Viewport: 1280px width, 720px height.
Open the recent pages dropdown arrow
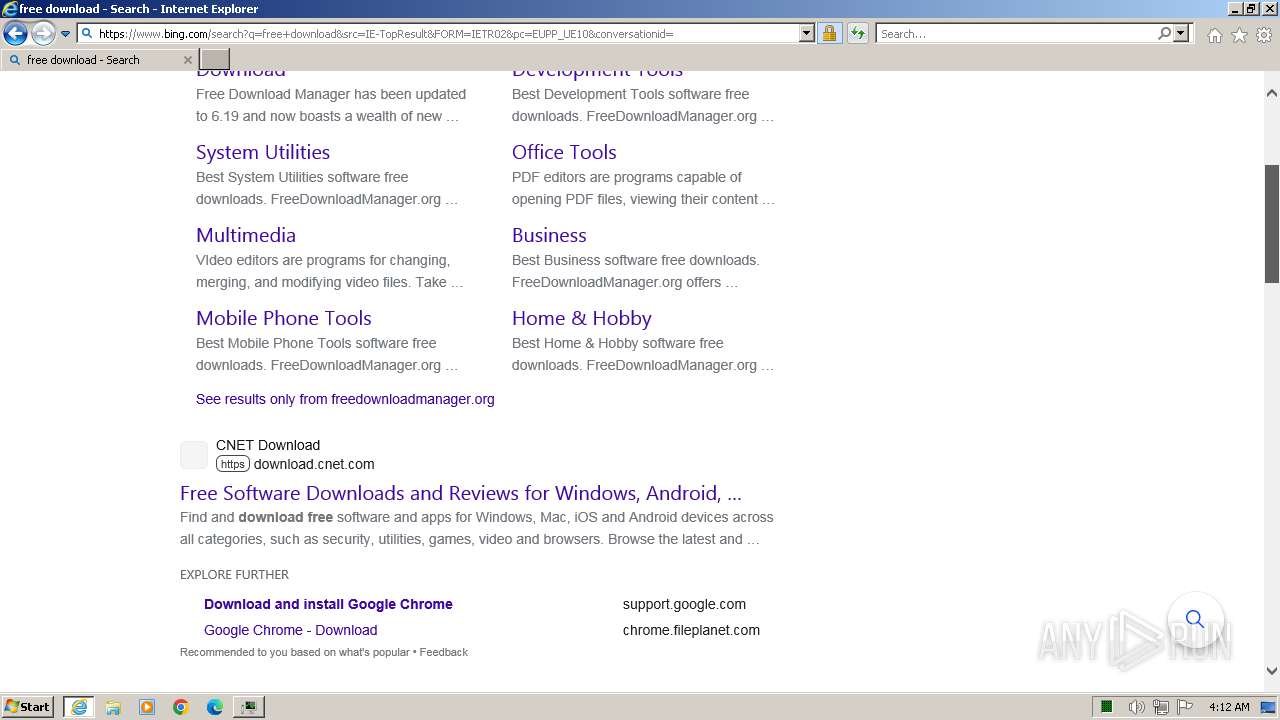pyautogui.click(x=65, y=34)
